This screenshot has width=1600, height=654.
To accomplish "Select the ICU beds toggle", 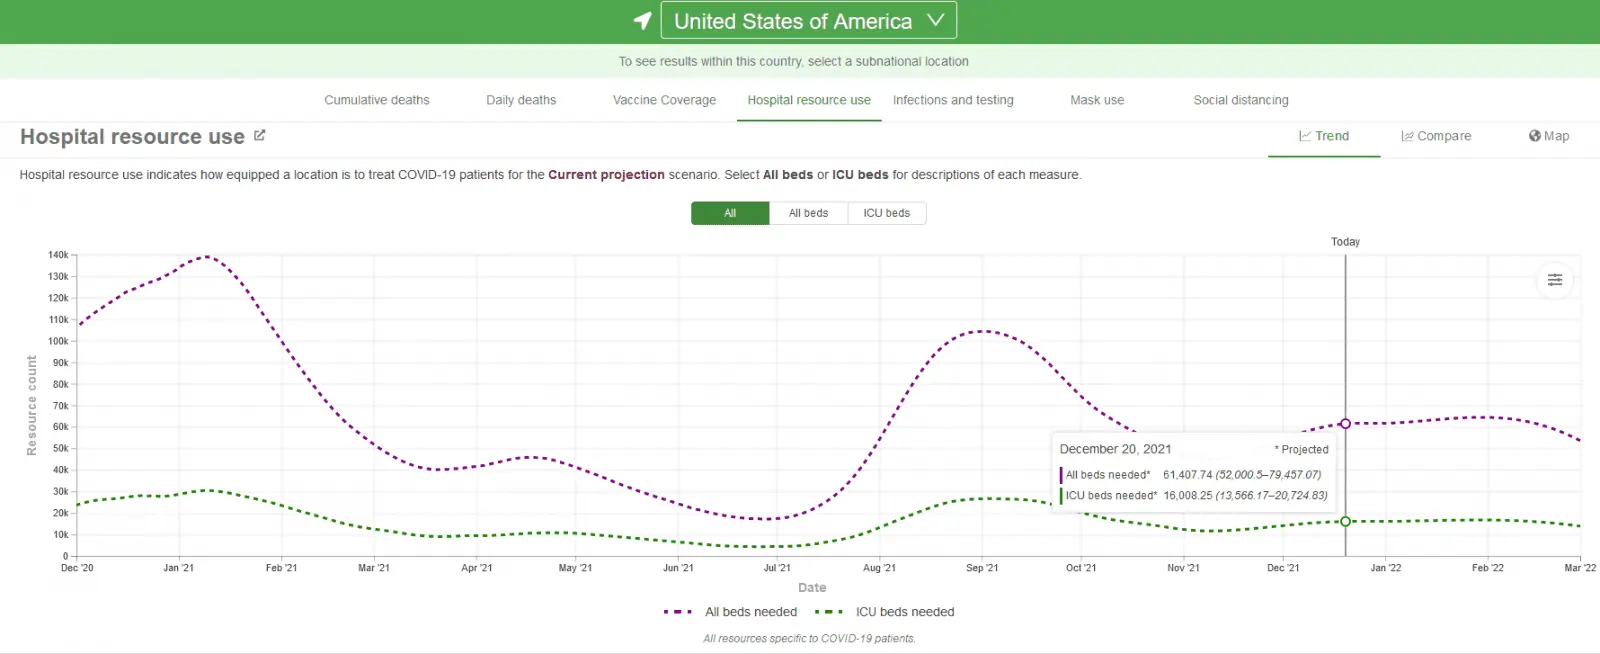I will 887,213.
